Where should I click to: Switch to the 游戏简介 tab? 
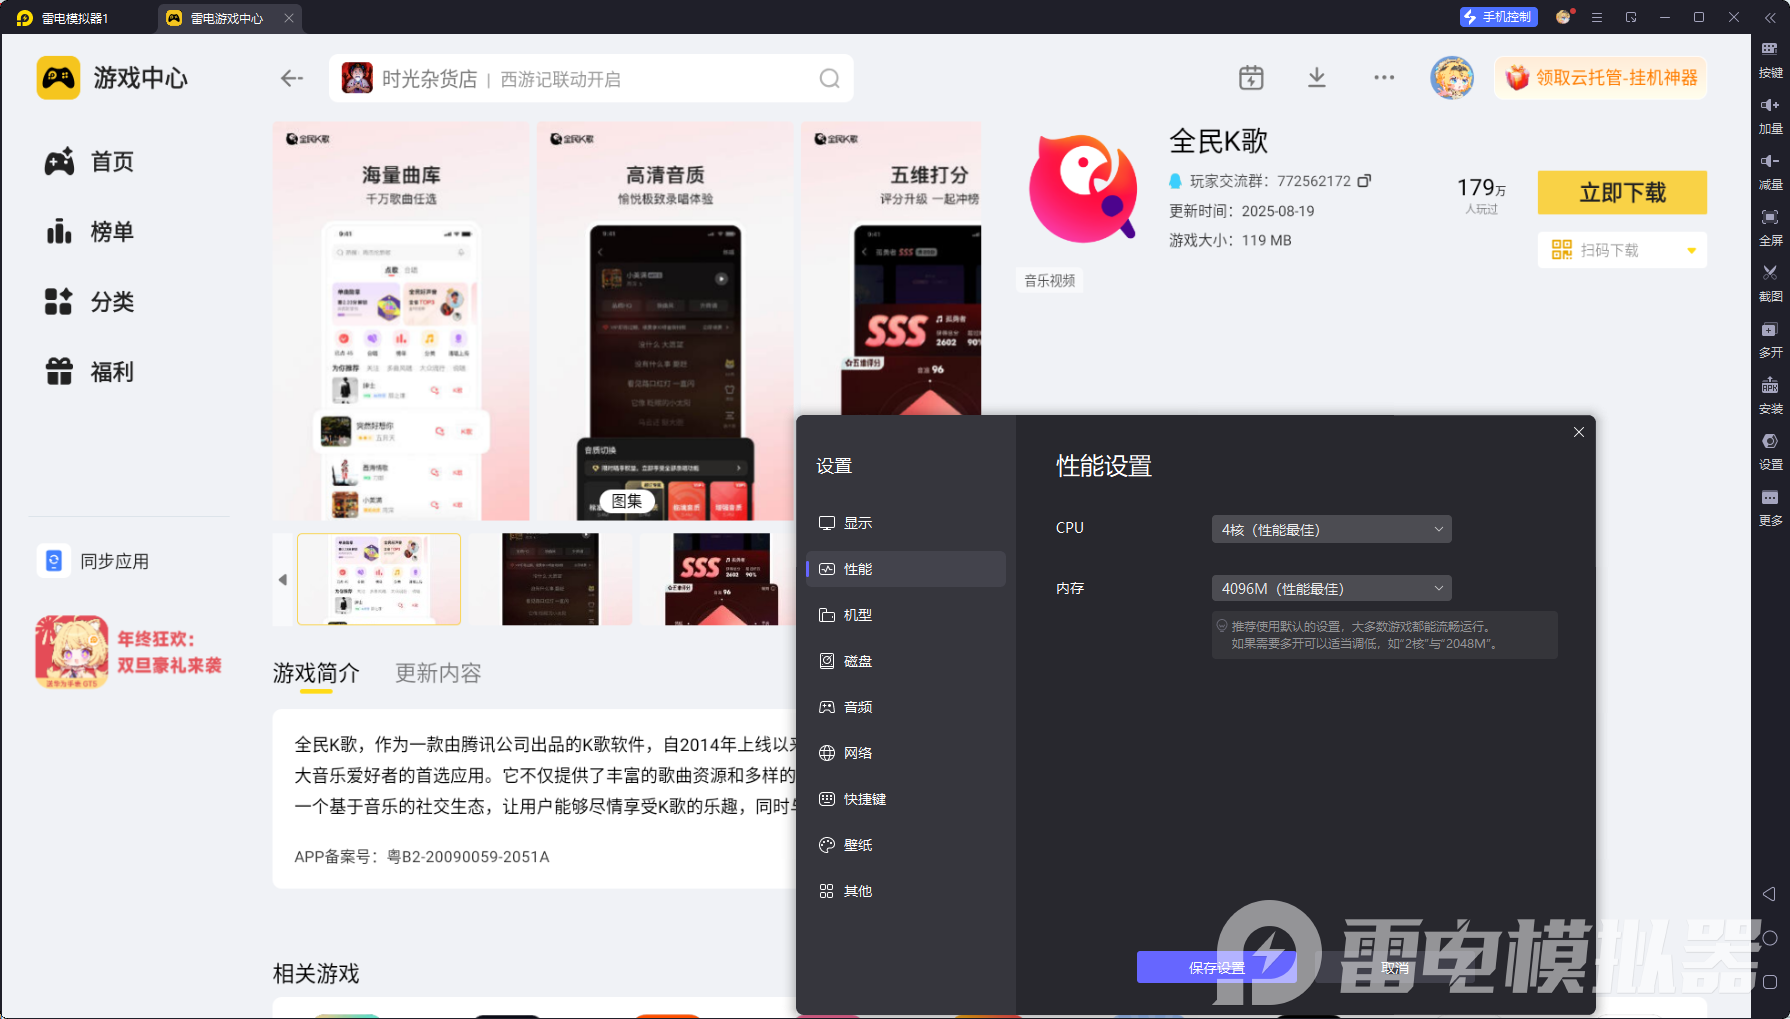click(x=316, y=673)
